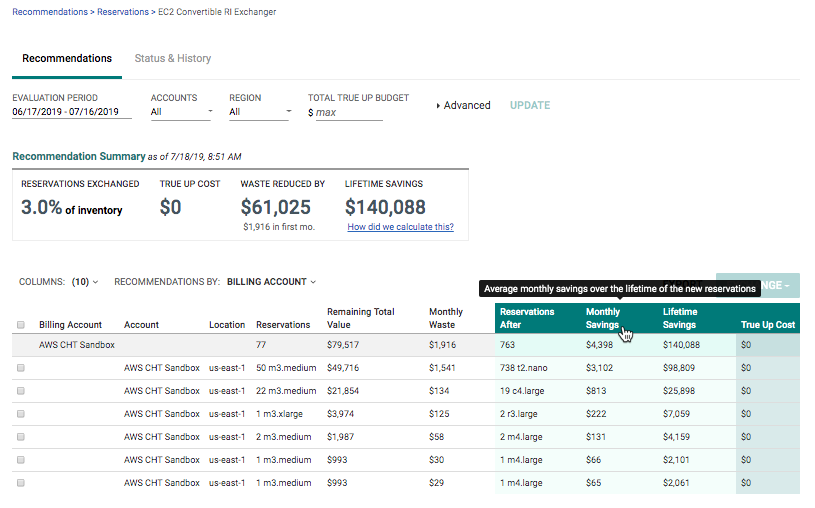Image resolution: width=815 pixels, height=508 pixels.
Task: Switch to the Status & History tab
Action: click(173, 58)
